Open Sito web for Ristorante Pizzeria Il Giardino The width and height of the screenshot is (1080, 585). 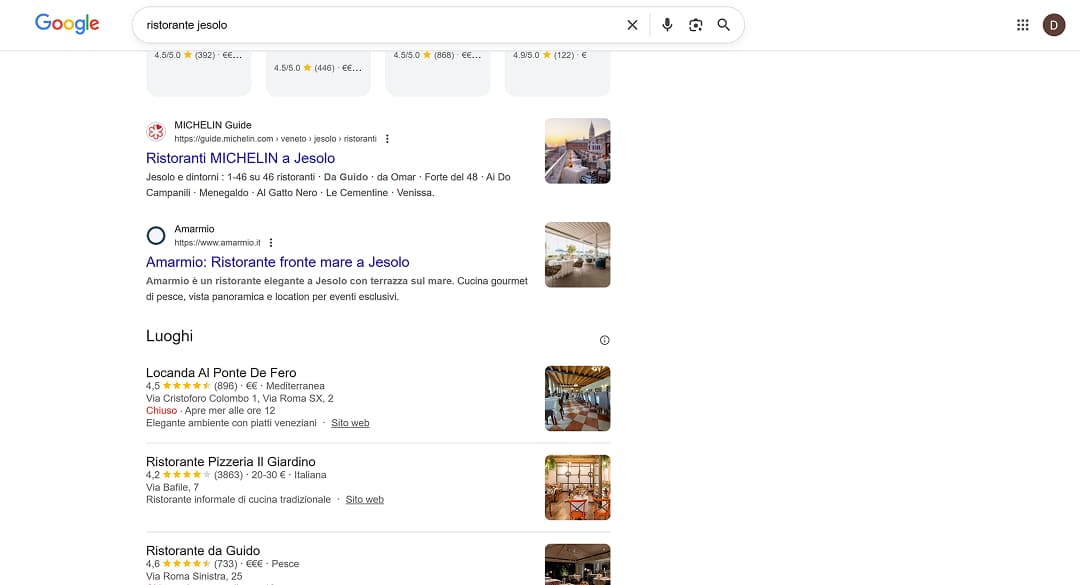(364, 499)
